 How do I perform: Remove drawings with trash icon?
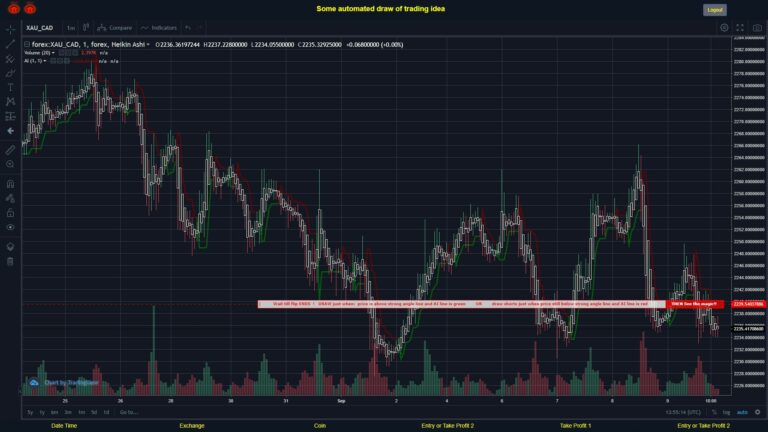click(x=10, y=261)
